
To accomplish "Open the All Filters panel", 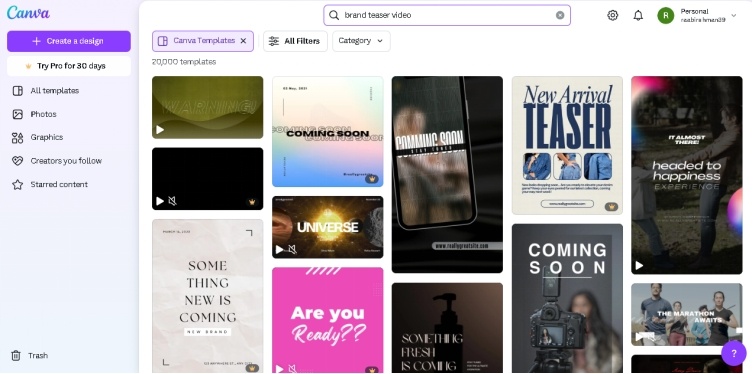I will point(295,41).
